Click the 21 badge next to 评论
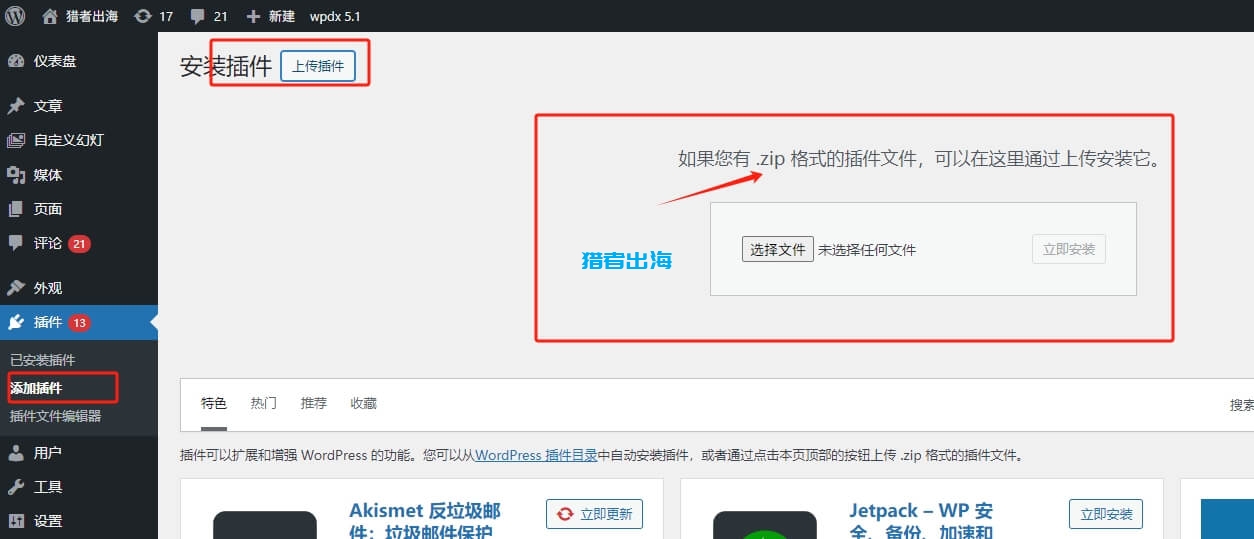Image resolution: width=1254 pixels, height=539 pixels. [79, 243]
